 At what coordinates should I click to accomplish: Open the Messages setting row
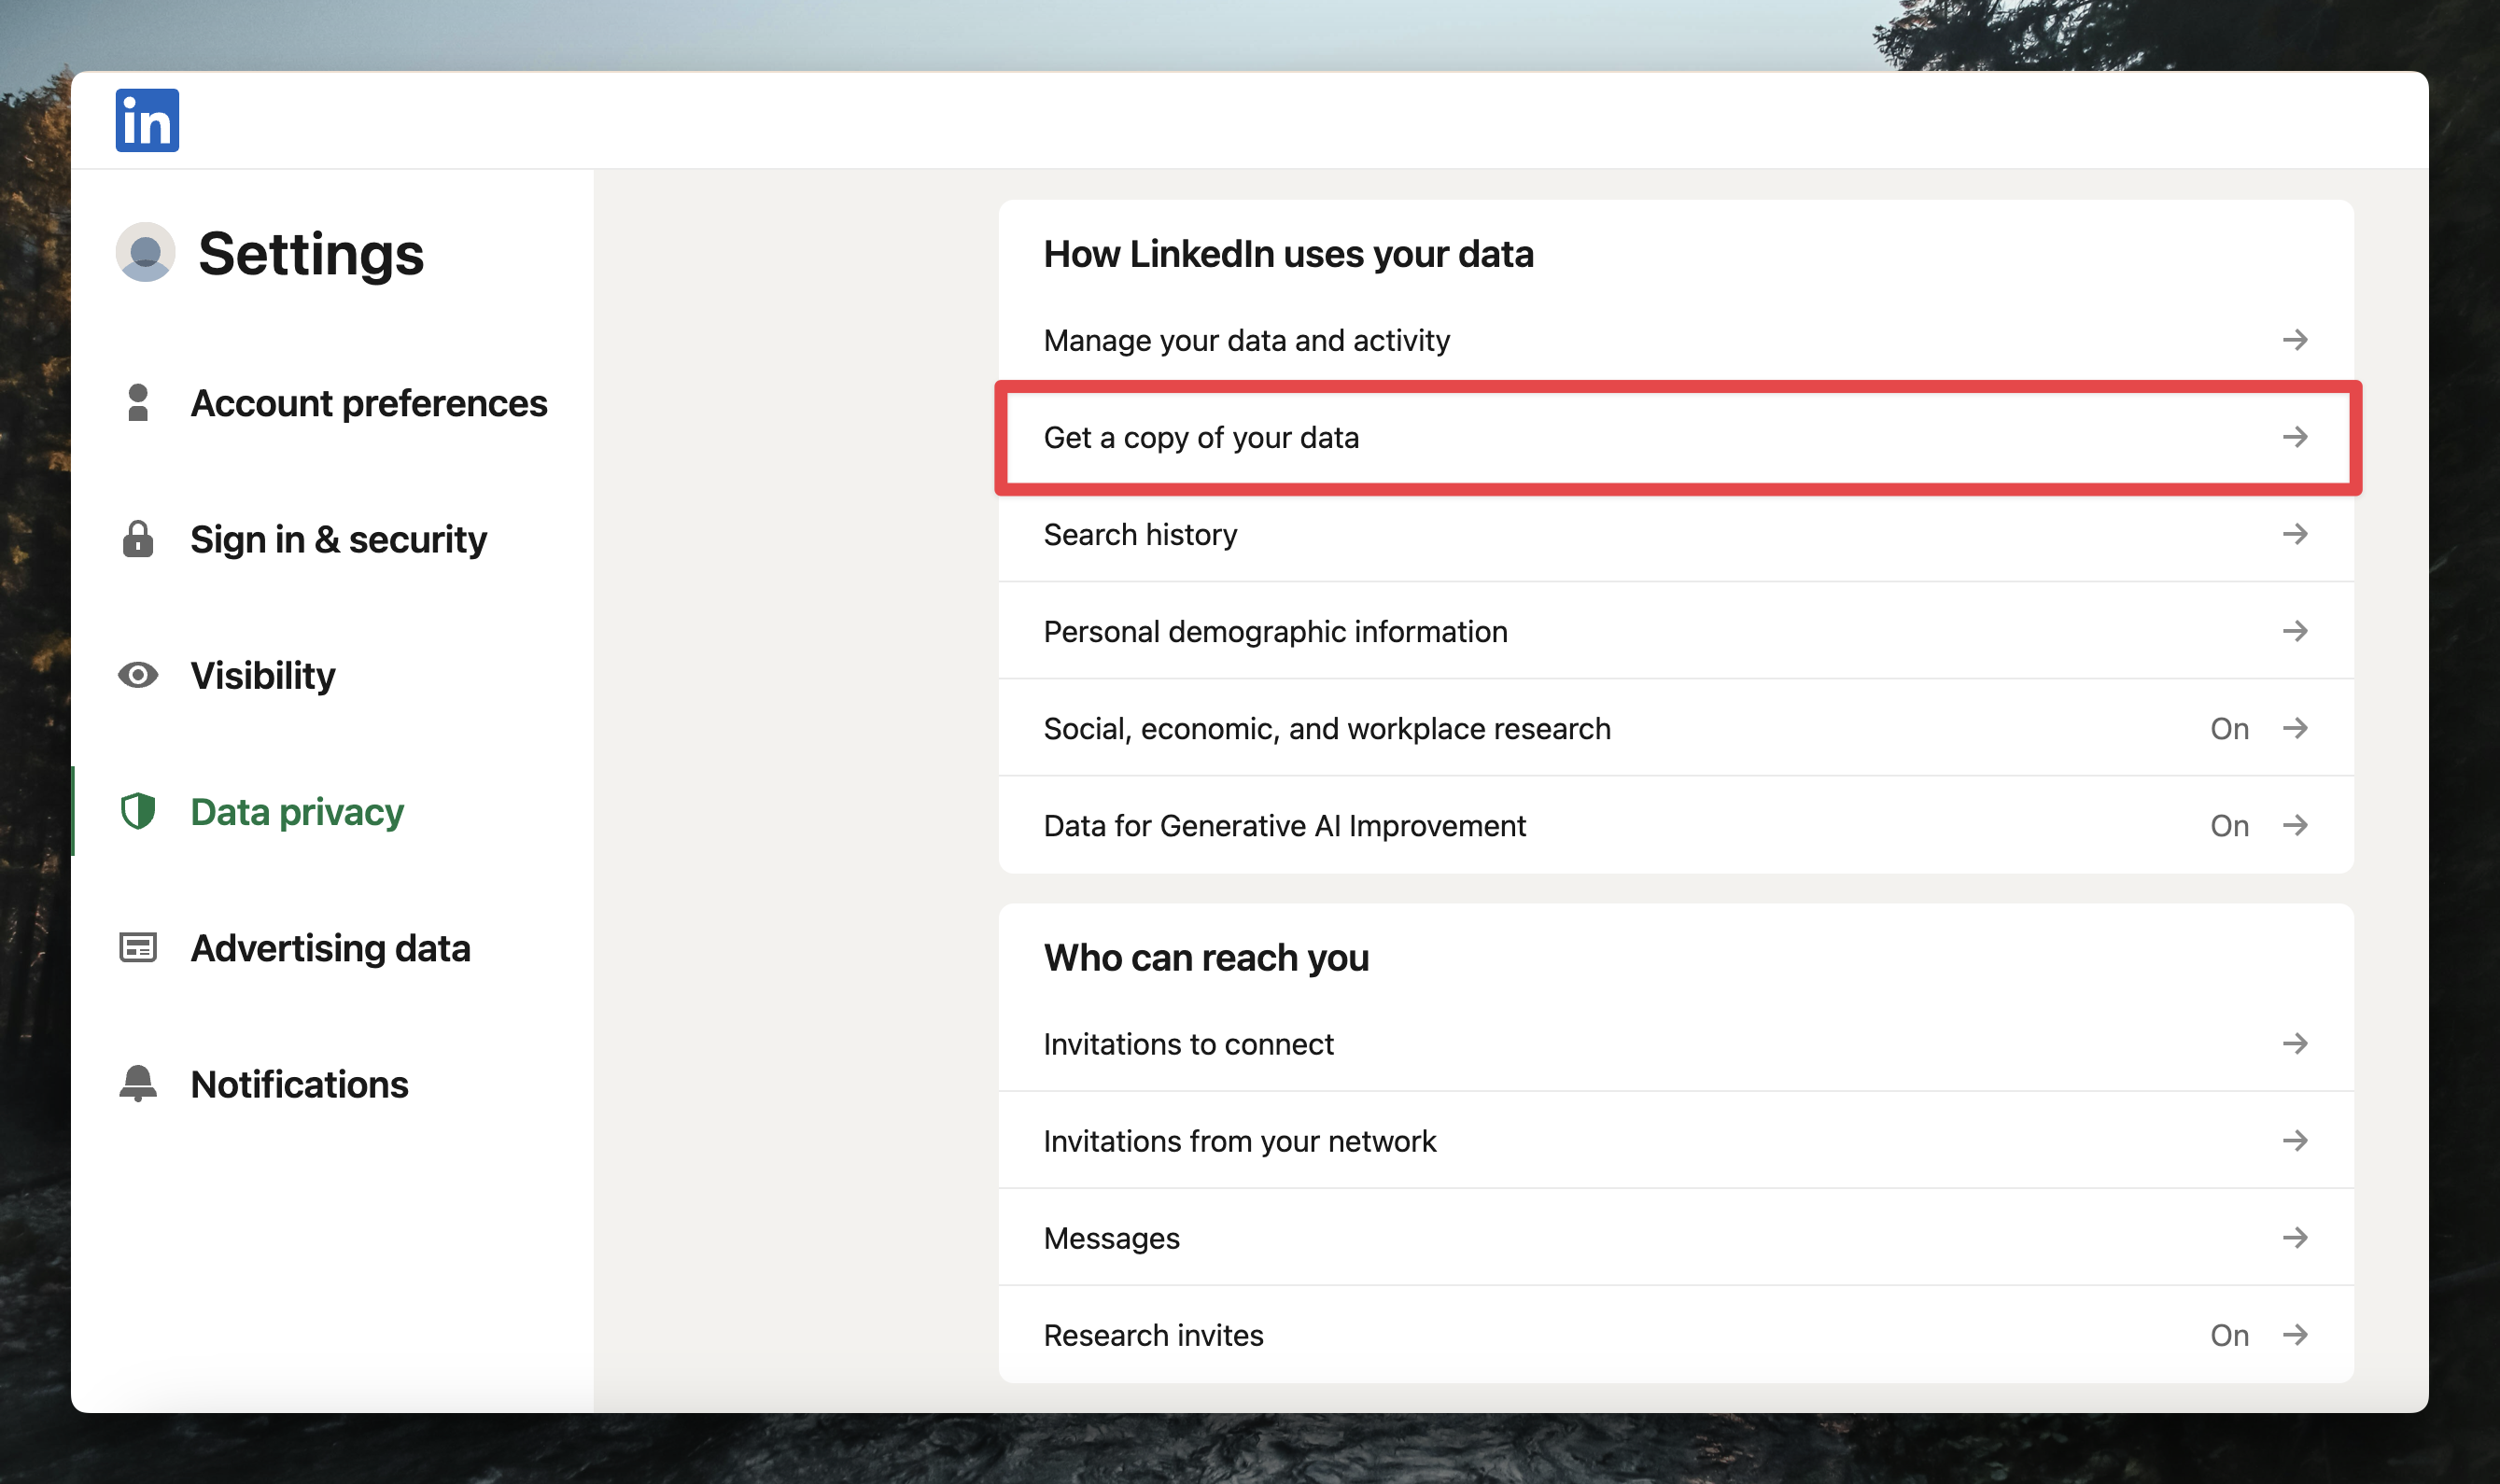coord(1111,1238)
